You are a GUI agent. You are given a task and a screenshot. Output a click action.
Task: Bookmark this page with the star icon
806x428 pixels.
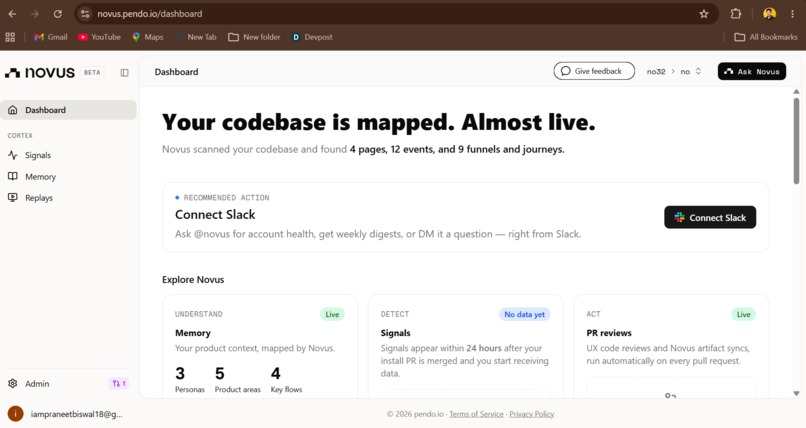(x=704, y=14)
